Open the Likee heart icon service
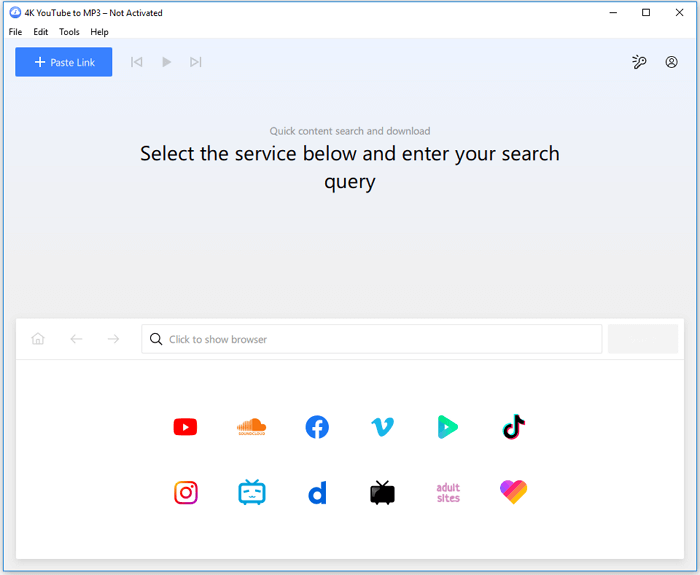The height and width of the screenshot is (575, 700). [x=514, y=492]
